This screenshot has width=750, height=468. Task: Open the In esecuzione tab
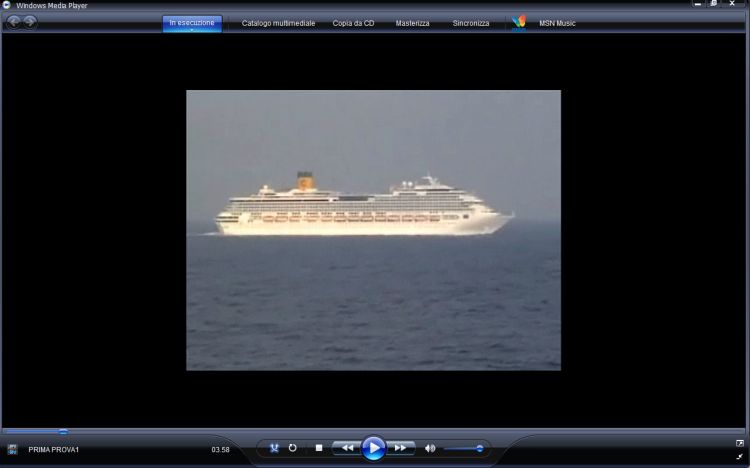click(x=192, y=22)
